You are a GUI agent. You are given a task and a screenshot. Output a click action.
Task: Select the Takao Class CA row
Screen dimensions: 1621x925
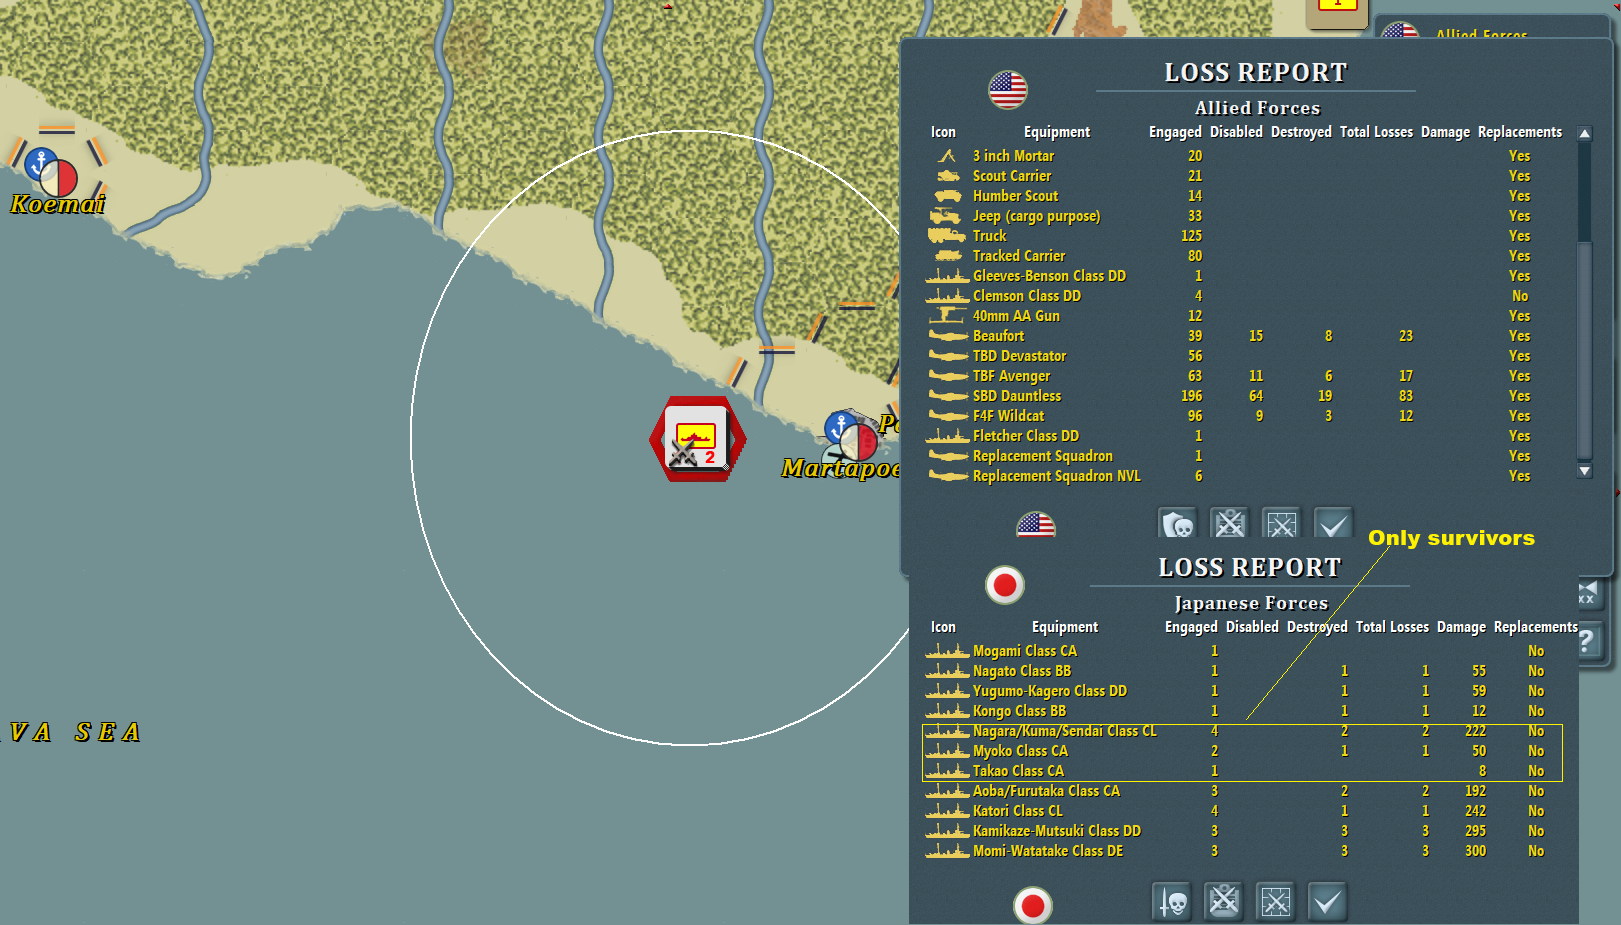1242,771
